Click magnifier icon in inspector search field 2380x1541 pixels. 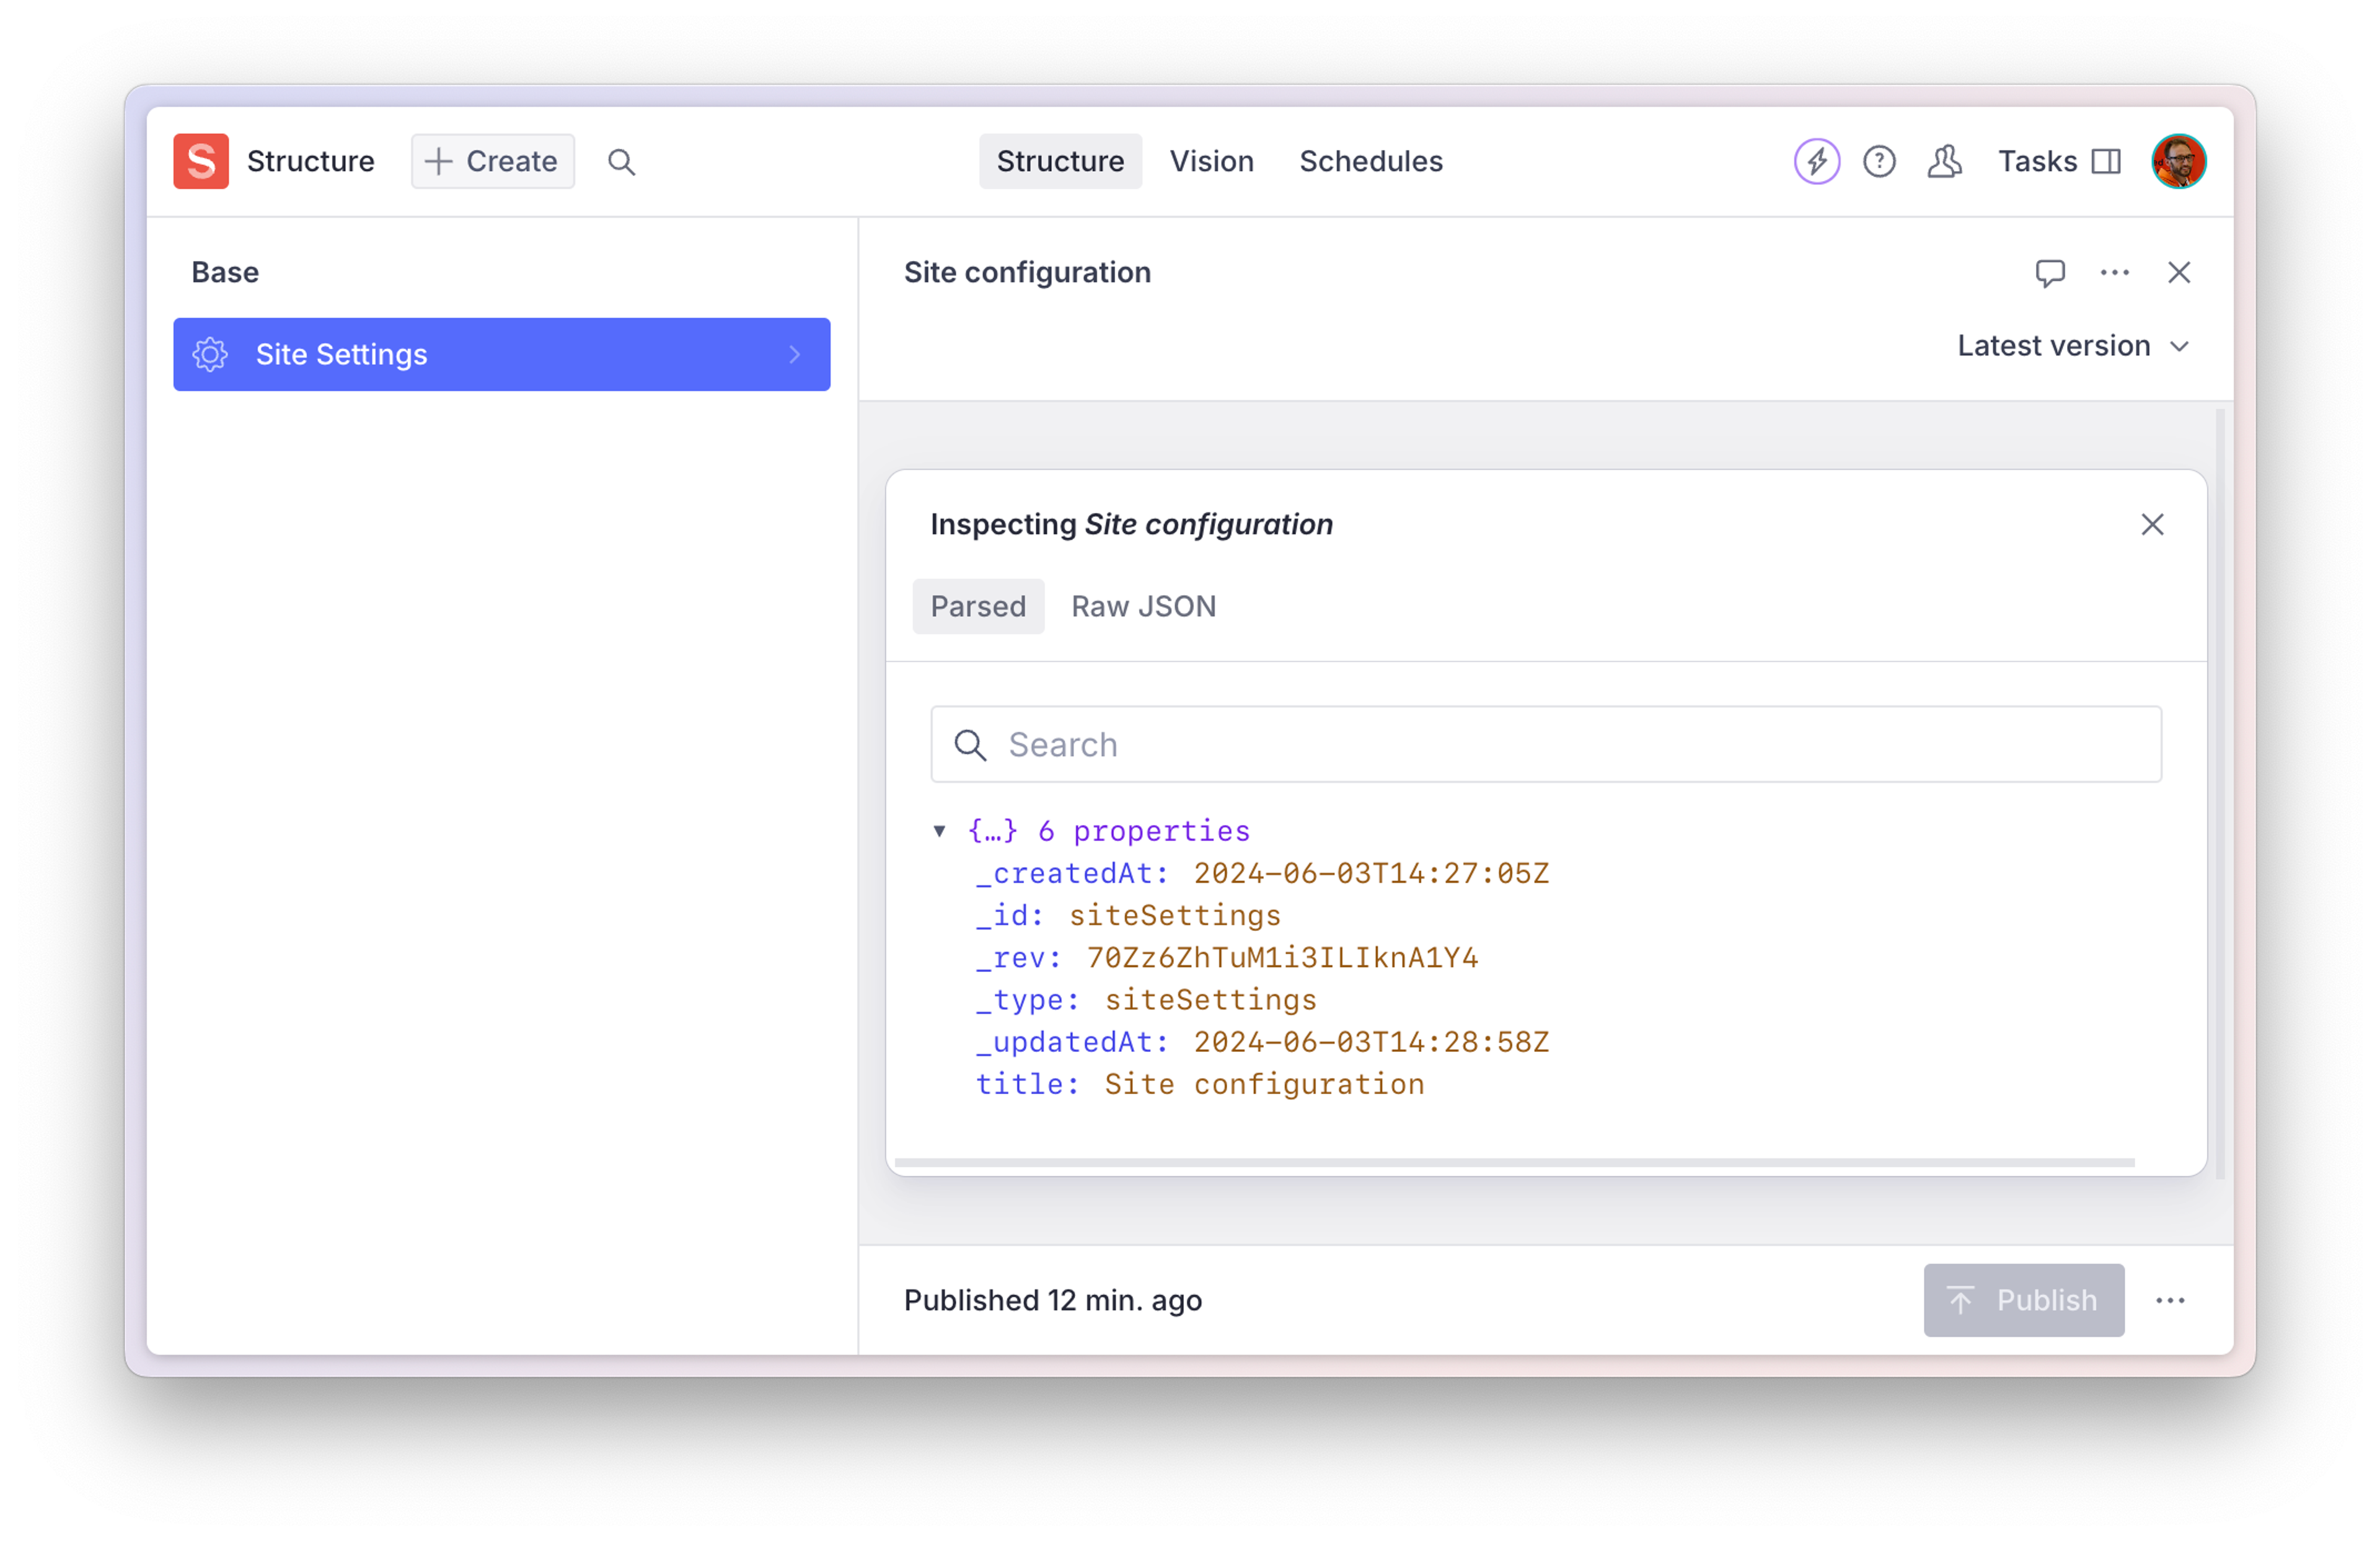[969, 745]
